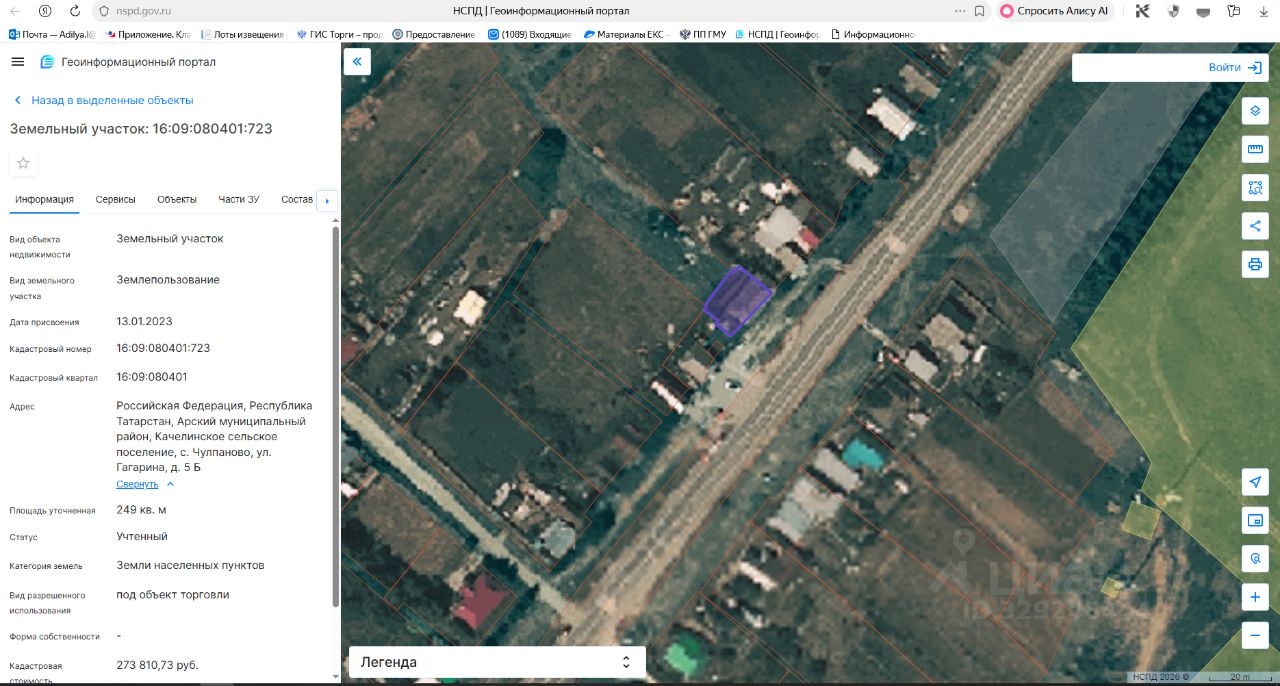Open the Объекты tab
1280x686 pixels.
(x=177, y=199)
